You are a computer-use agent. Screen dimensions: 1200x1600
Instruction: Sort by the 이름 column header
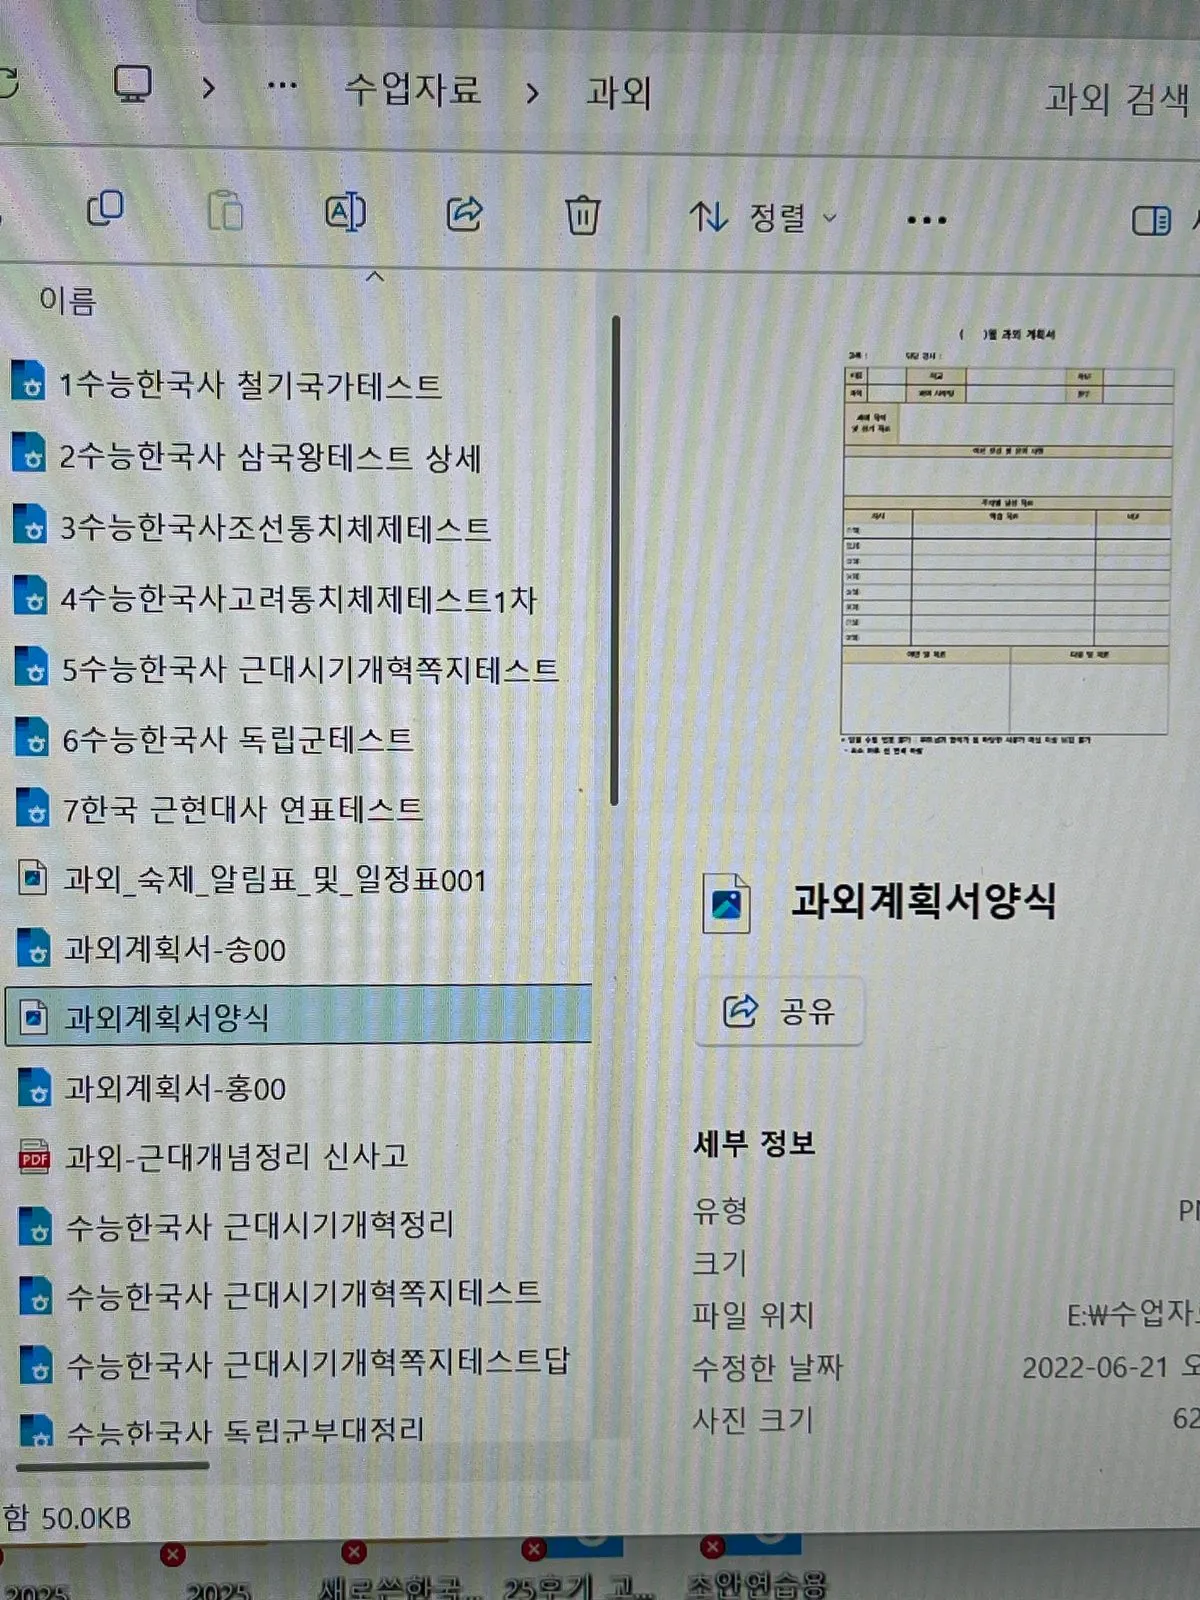tap(67, 300)
